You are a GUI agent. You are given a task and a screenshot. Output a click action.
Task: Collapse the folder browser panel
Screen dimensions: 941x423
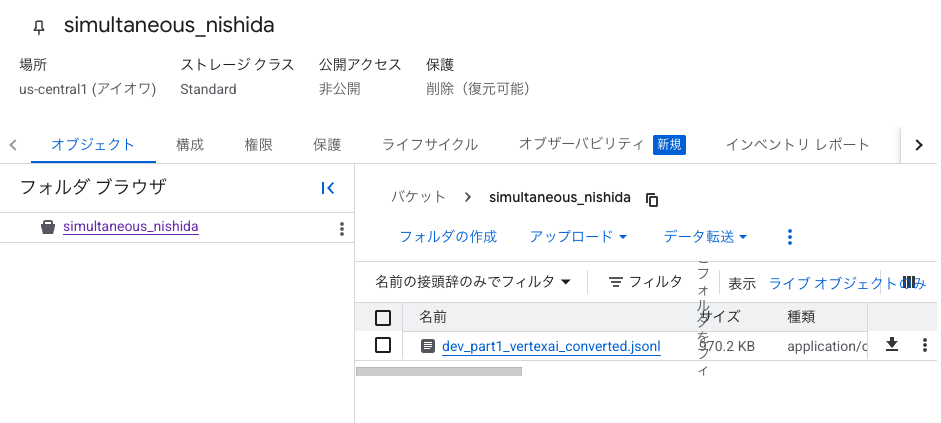[328, 188]
